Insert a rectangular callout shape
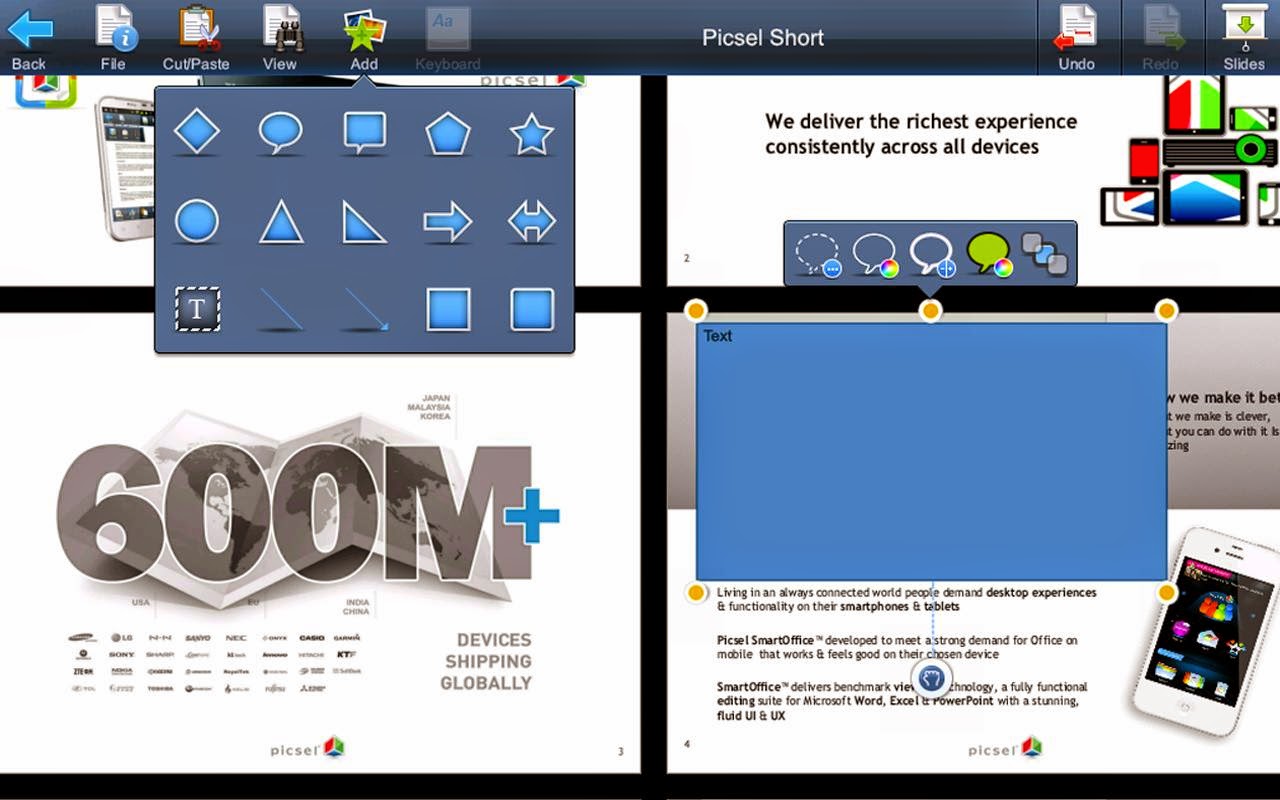The width and height of the screenshot is (1280, 800). point(365,133)
